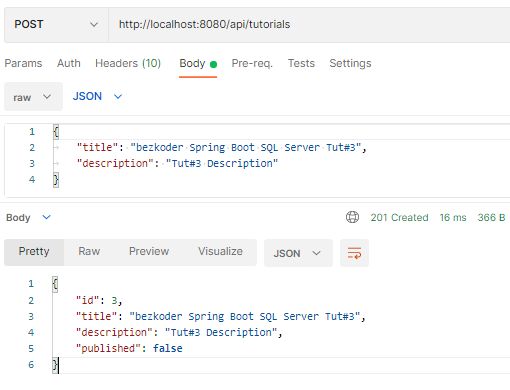Expand the response Body dropdown
510x390 pixels.
click(28, 218)
